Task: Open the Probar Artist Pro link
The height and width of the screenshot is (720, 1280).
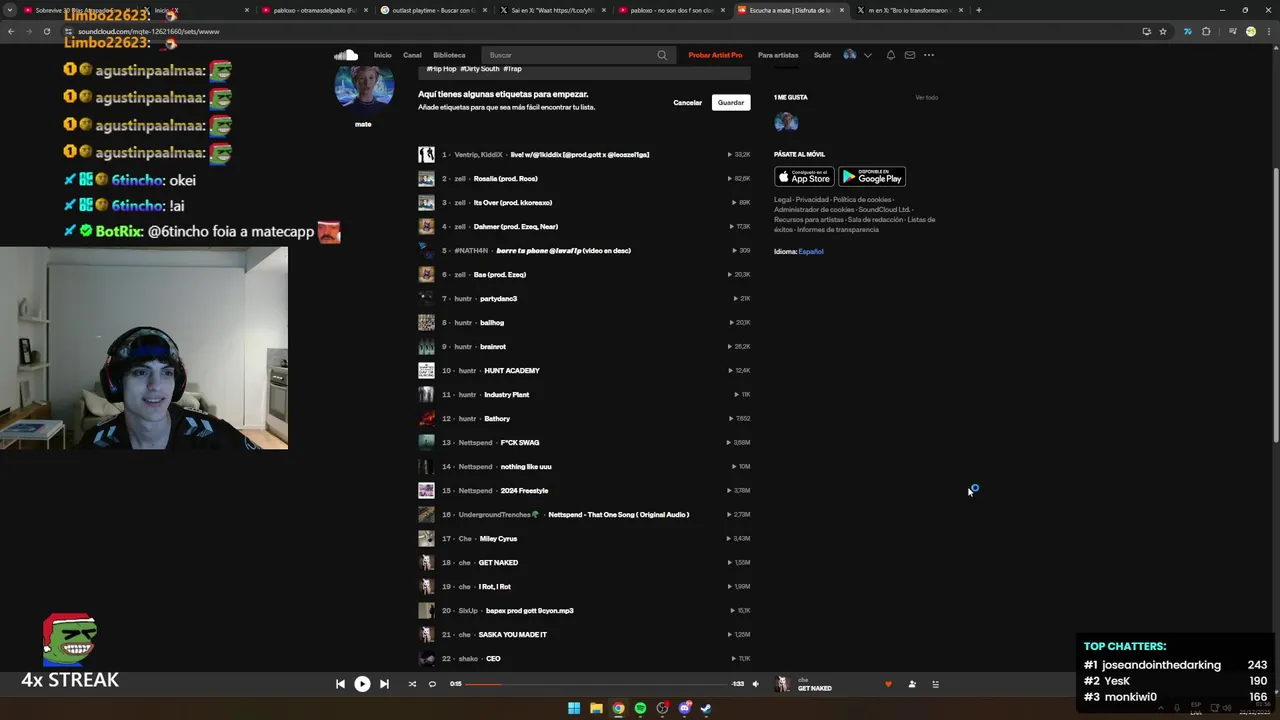Action: coord(715,55)
